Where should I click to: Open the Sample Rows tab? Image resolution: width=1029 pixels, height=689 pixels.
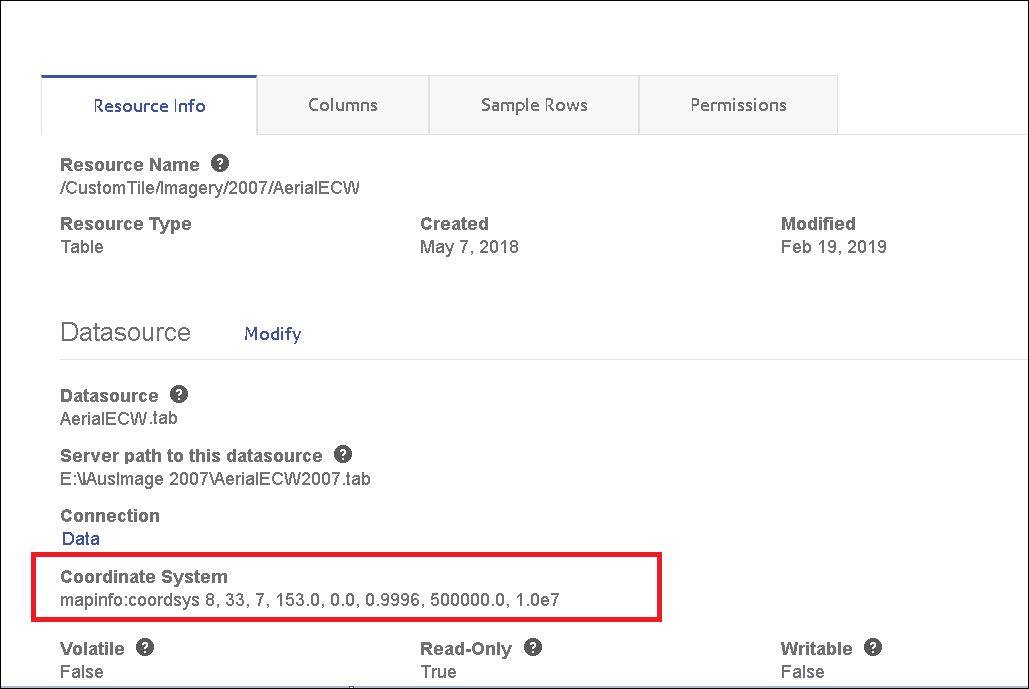[534, 105]
